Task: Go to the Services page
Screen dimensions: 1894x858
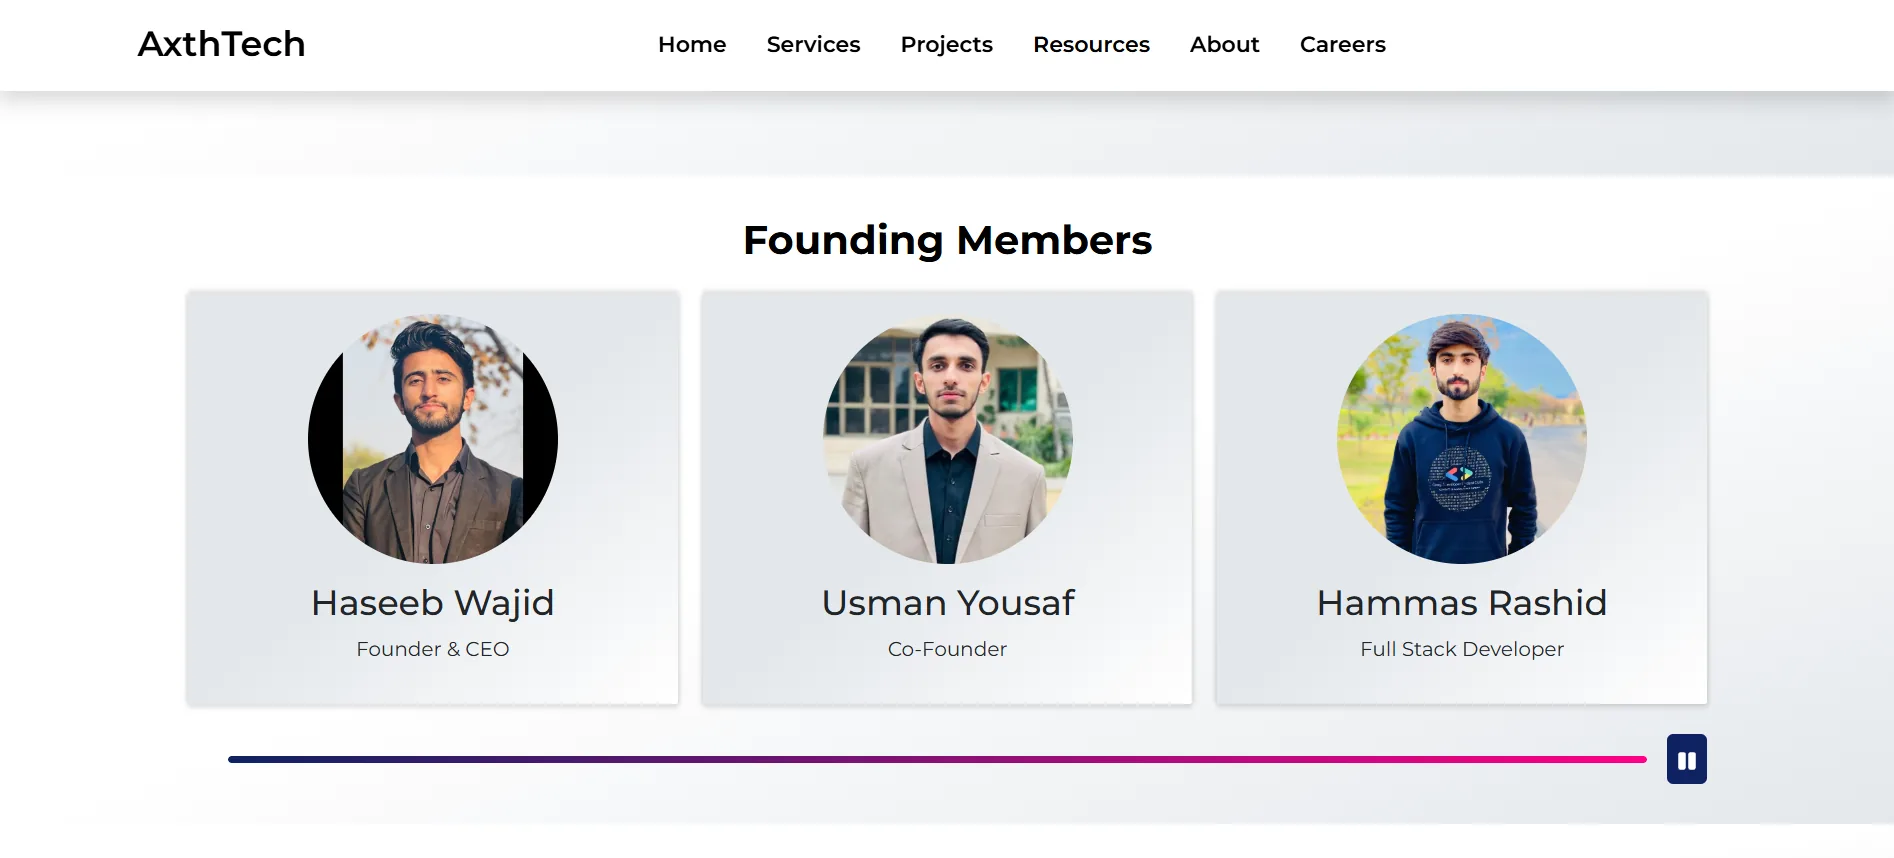Action: pos(813,45)
